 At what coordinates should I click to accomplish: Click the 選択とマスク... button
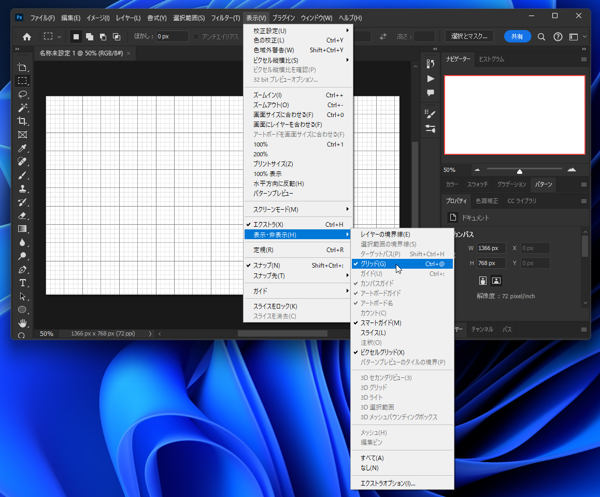469,36
